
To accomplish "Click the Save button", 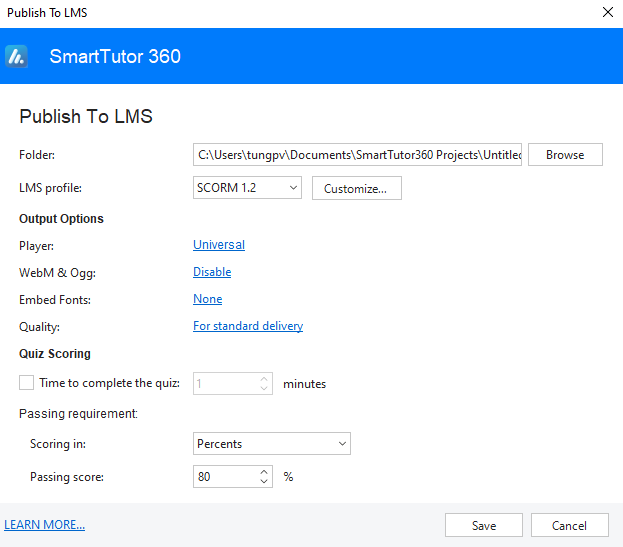I will (x=484, y=525).
